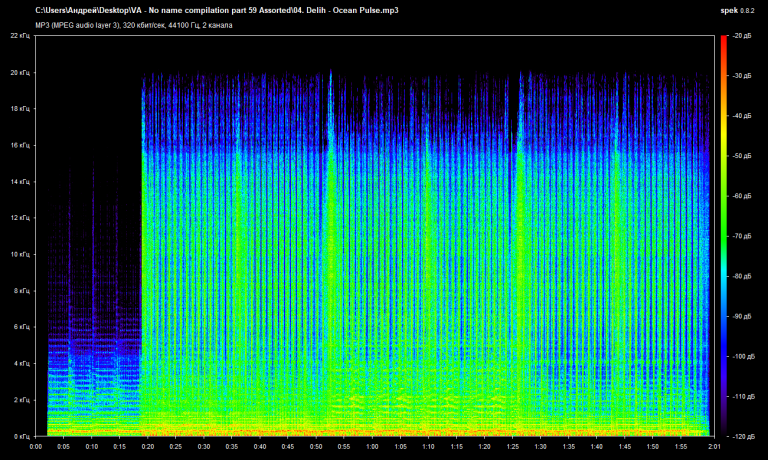Click the -110 дБ legend label
Image resolution: width=768 pixels, height=460 pixels.
tap(743, 396)
